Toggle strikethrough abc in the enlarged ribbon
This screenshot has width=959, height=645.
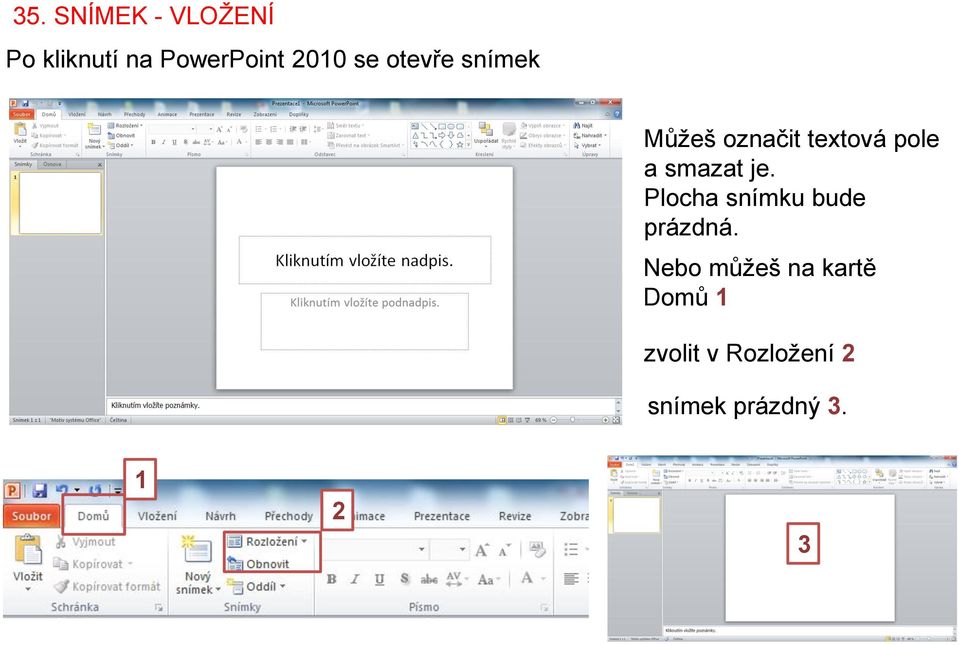(429, 578)
